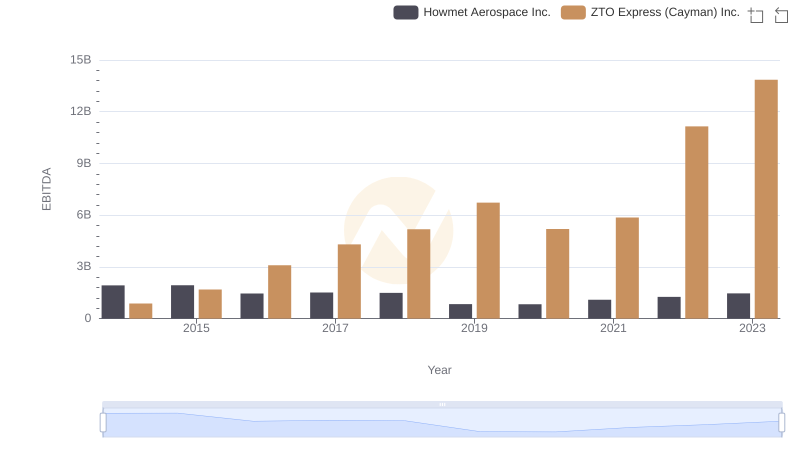The height and width of the screenshot is (461, 800).
Task: Click the range slider top drag bar
Action: tap(442, 404)
